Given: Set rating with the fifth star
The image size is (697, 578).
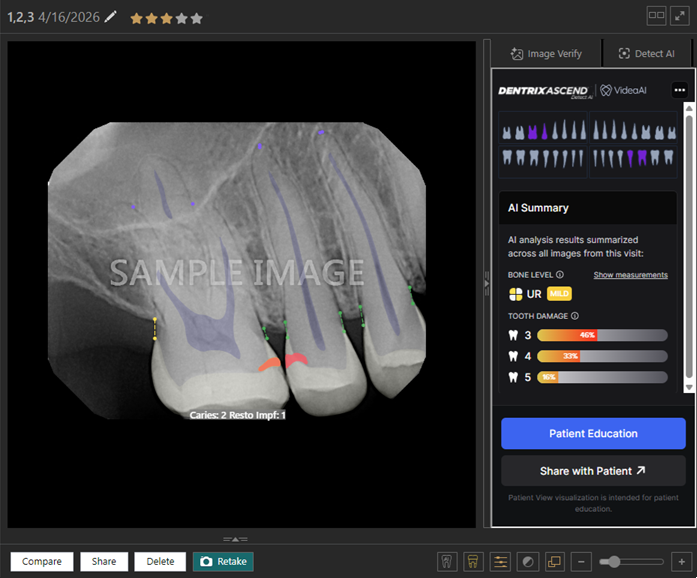Looking at the screenshot, I should [x=197, y=18].
